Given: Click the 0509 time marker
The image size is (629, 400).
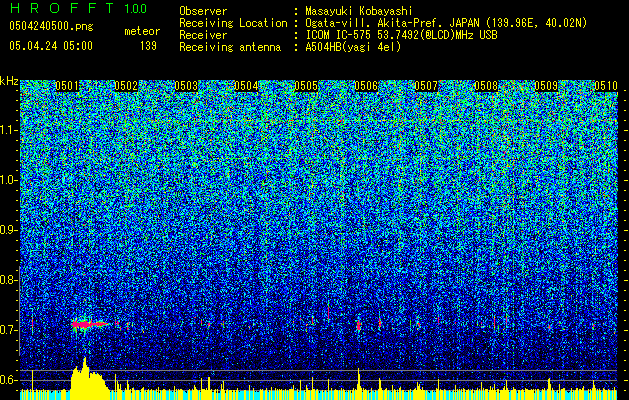Looking at the screenshot, I should click(546, 86).
